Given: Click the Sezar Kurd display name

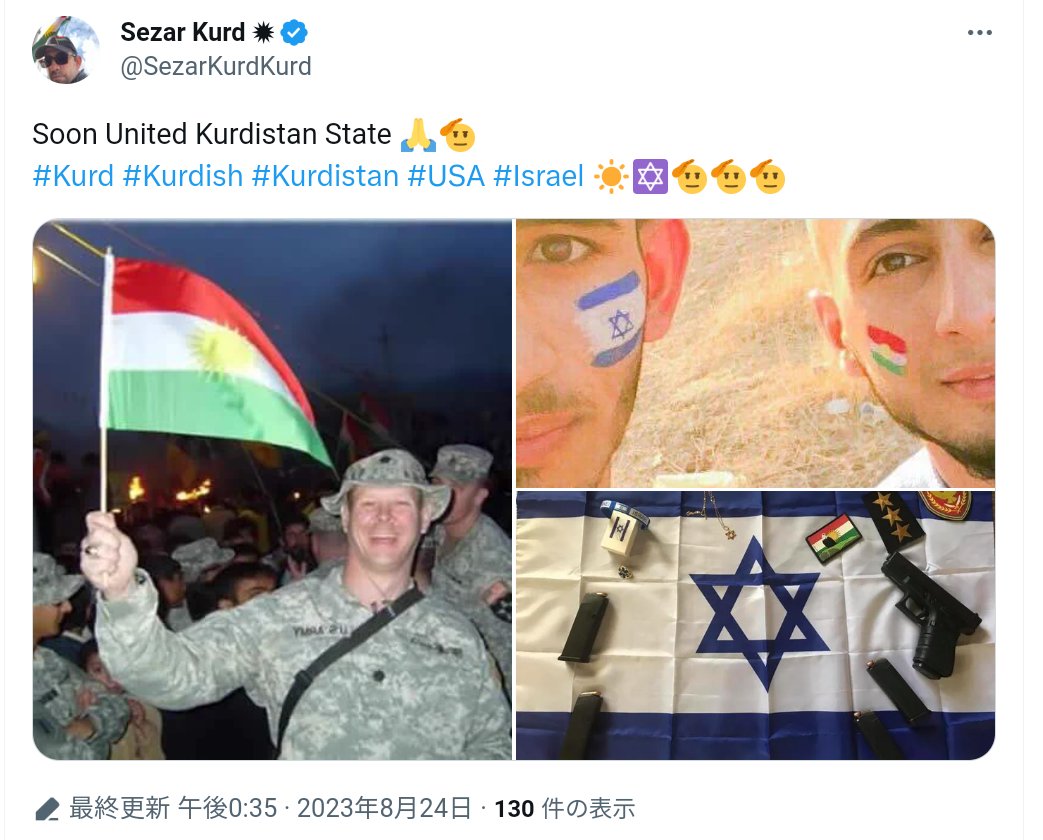Looking at the screenshot, I should [x=183, y=32].
